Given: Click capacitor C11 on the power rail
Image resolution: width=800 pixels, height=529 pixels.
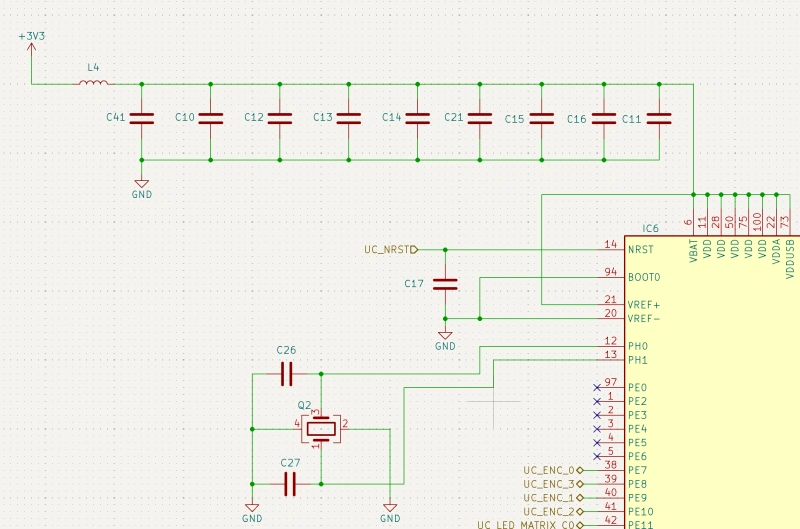Looking at the screenshot, I should 659,118.
